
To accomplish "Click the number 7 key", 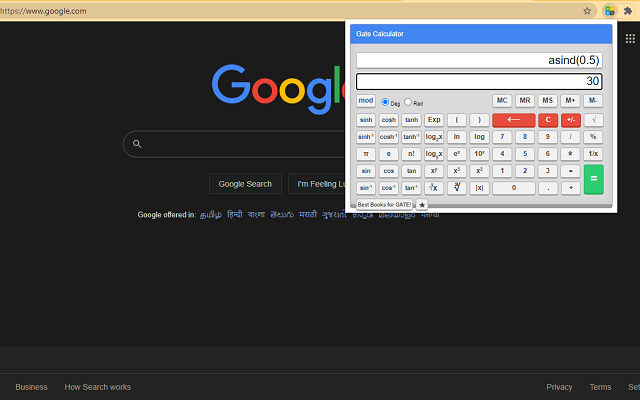I will pos(502,137).
